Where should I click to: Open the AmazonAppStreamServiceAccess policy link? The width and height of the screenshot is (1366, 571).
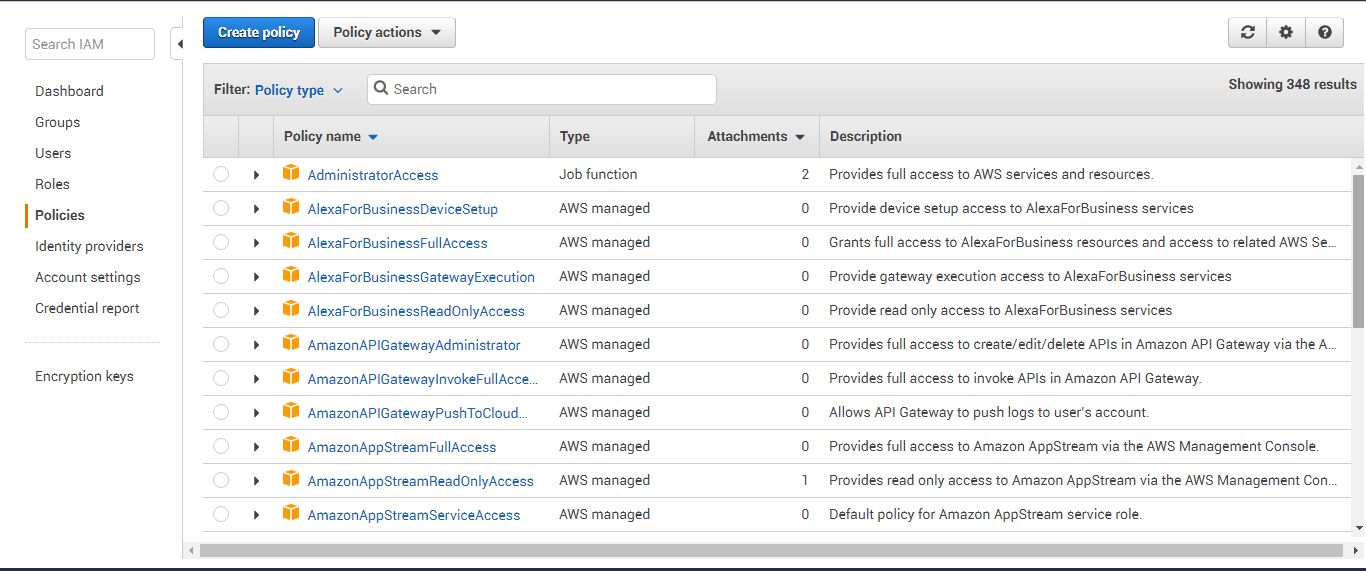tap(414, 515)
